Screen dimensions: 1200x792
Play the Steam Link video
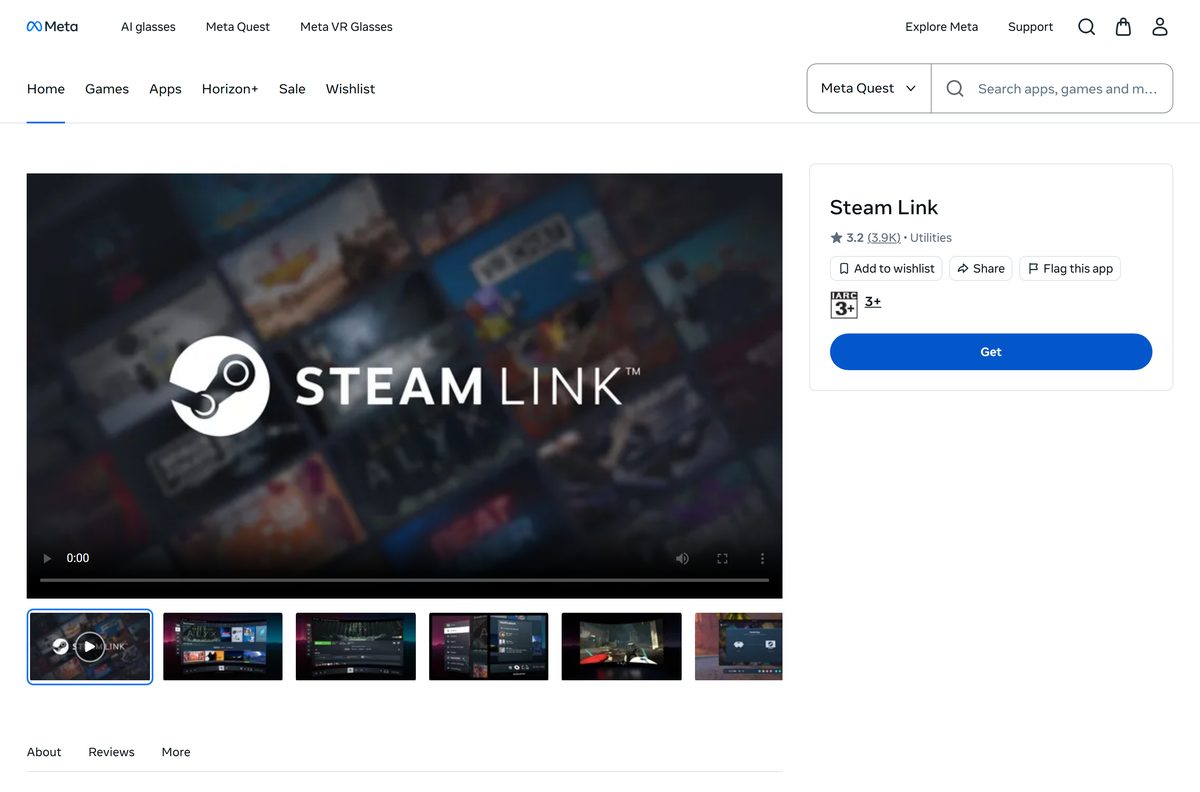[x=47, y=558]
